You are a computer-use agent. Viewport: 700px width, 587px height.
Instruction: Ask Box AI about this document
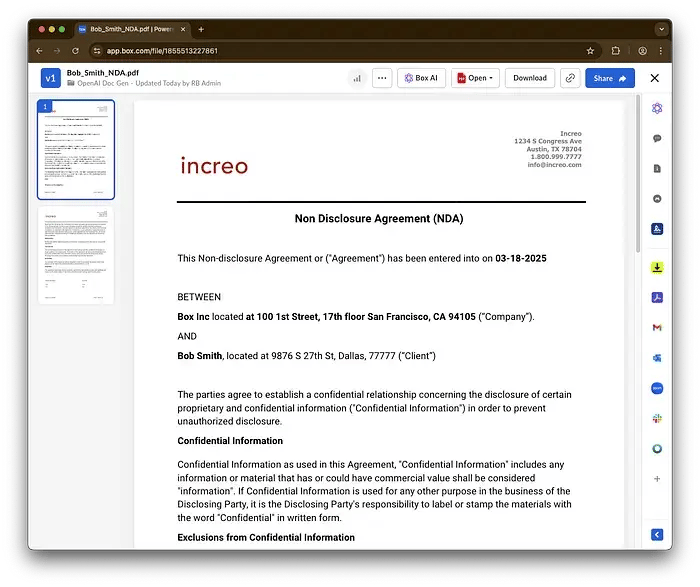[421, 78]
